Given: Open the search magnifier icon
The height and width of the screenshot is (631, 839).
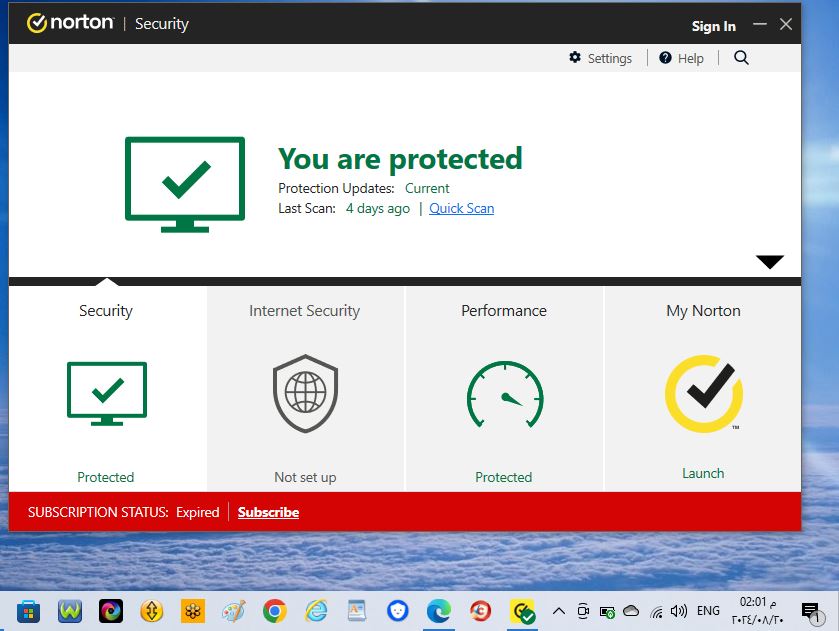Looking at the screenshot, I should click(x=741, y=58).
